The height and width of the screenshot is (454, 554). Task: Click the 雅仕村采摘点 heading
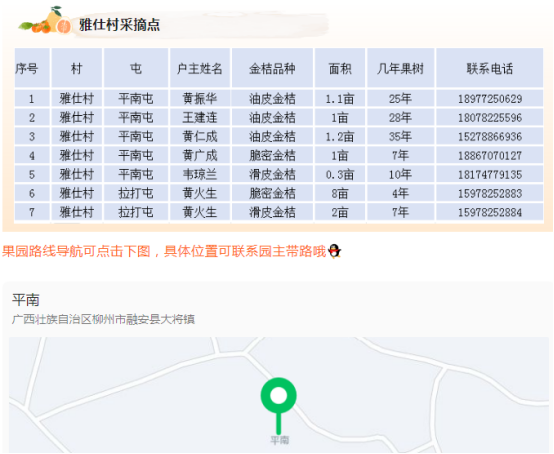(119, 25)
